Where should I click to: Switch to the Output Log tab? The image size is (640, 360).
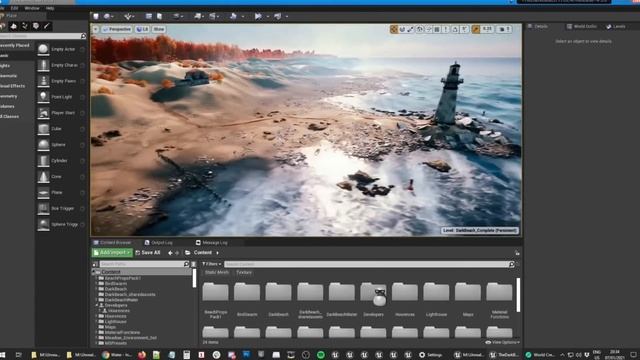coord(159,242)
